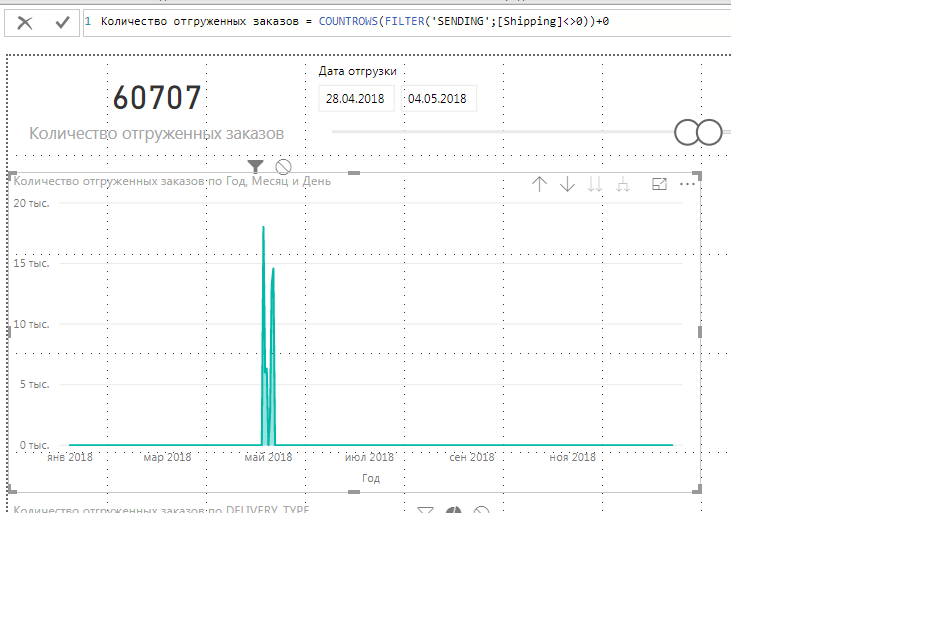Click into the DAX formula bar text
The height and width of the screenshot is (623, 926).
(x=354, y=22)
